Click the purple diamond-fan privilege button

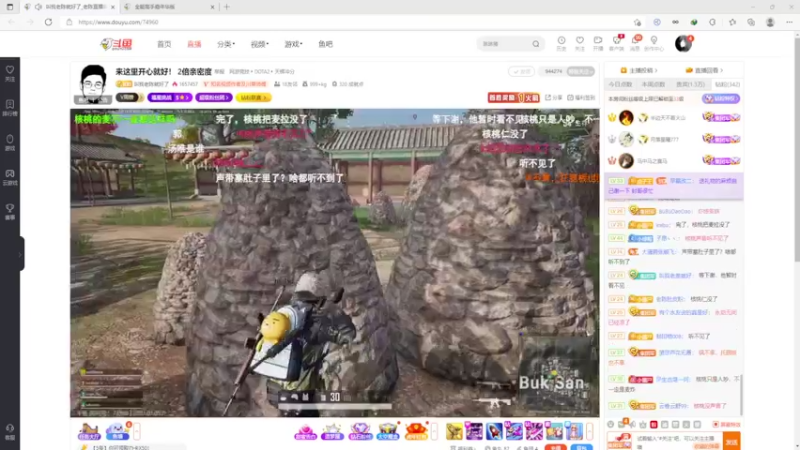(721, 98)
